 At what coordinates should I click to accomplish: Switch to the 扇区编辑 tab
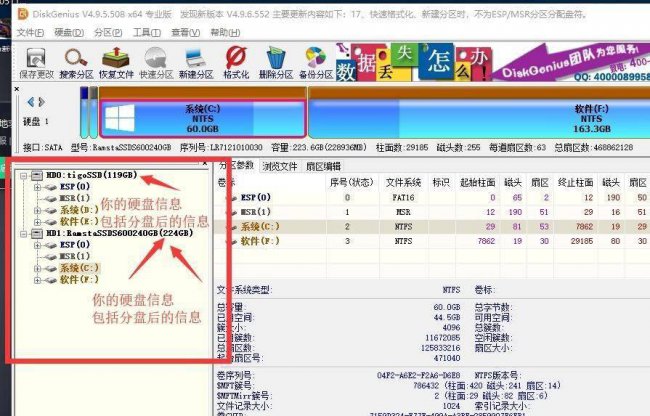point(323,167)
